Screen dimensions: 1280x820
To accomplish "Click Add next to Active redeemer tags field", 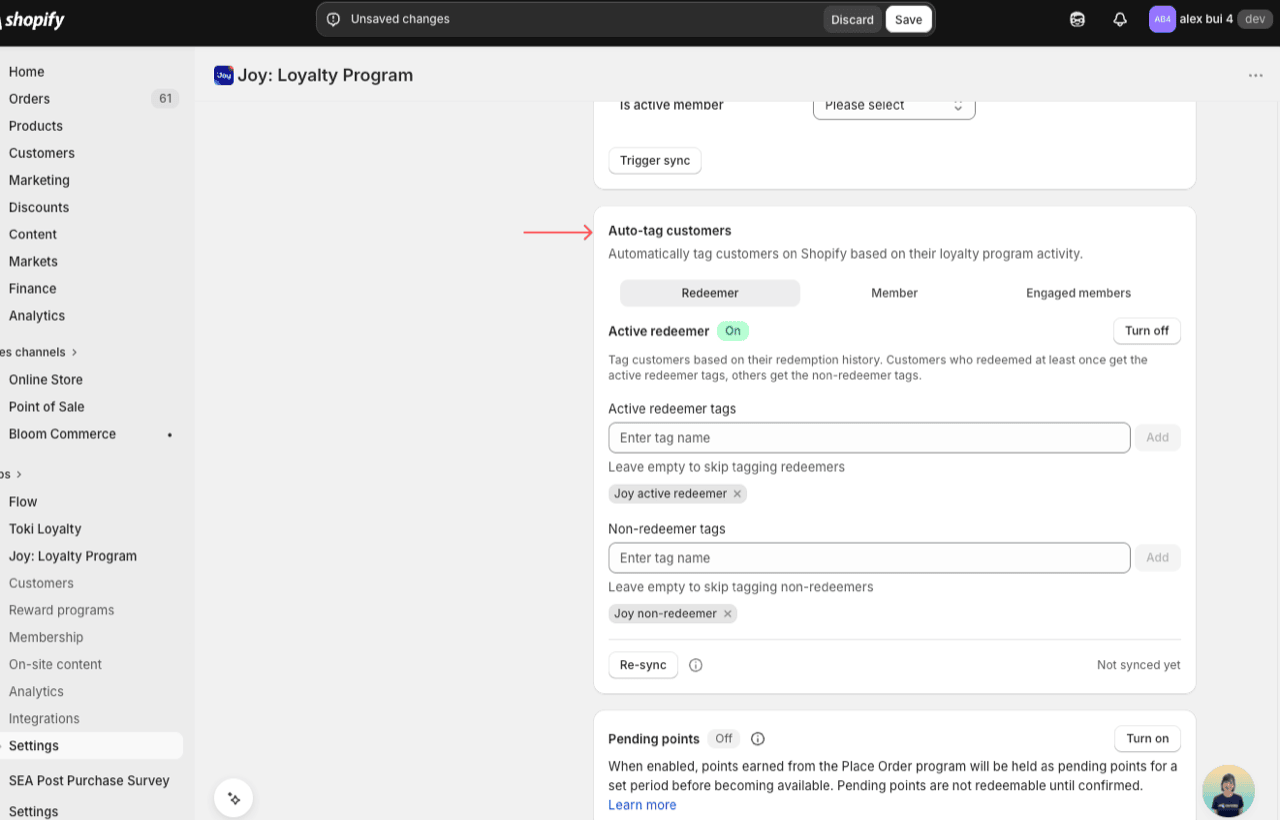I will (1158, 438).
